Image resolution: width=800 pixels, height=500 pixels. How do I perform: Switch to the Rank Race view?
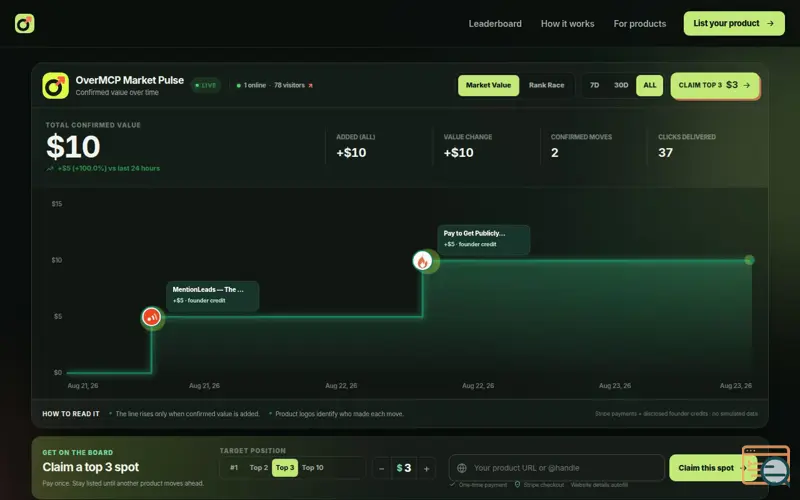[x=546, y=85]
